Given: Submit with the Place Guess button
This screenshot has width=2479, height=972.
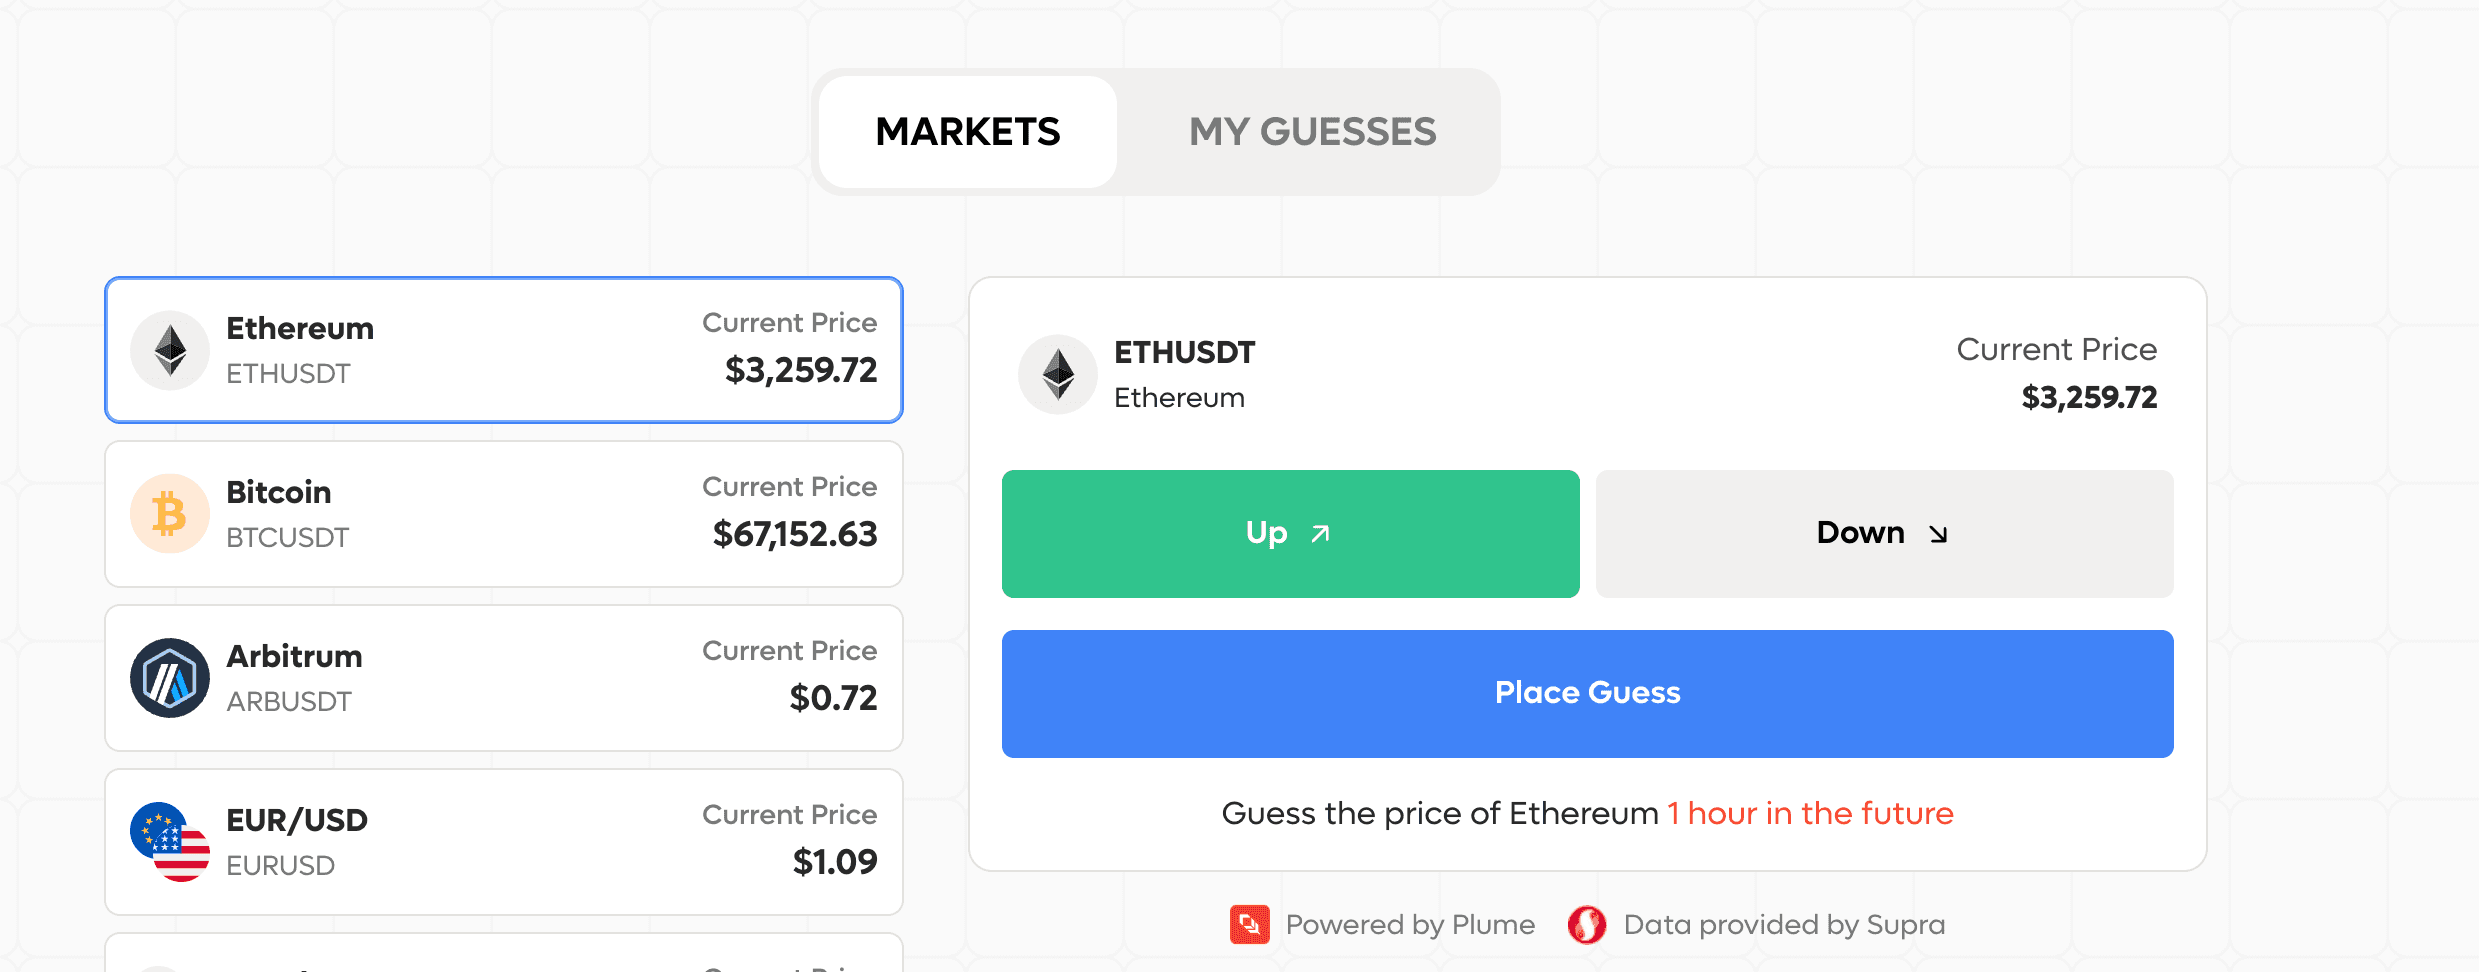Looking at the screenshot, I should click(x=1588, y=694).
